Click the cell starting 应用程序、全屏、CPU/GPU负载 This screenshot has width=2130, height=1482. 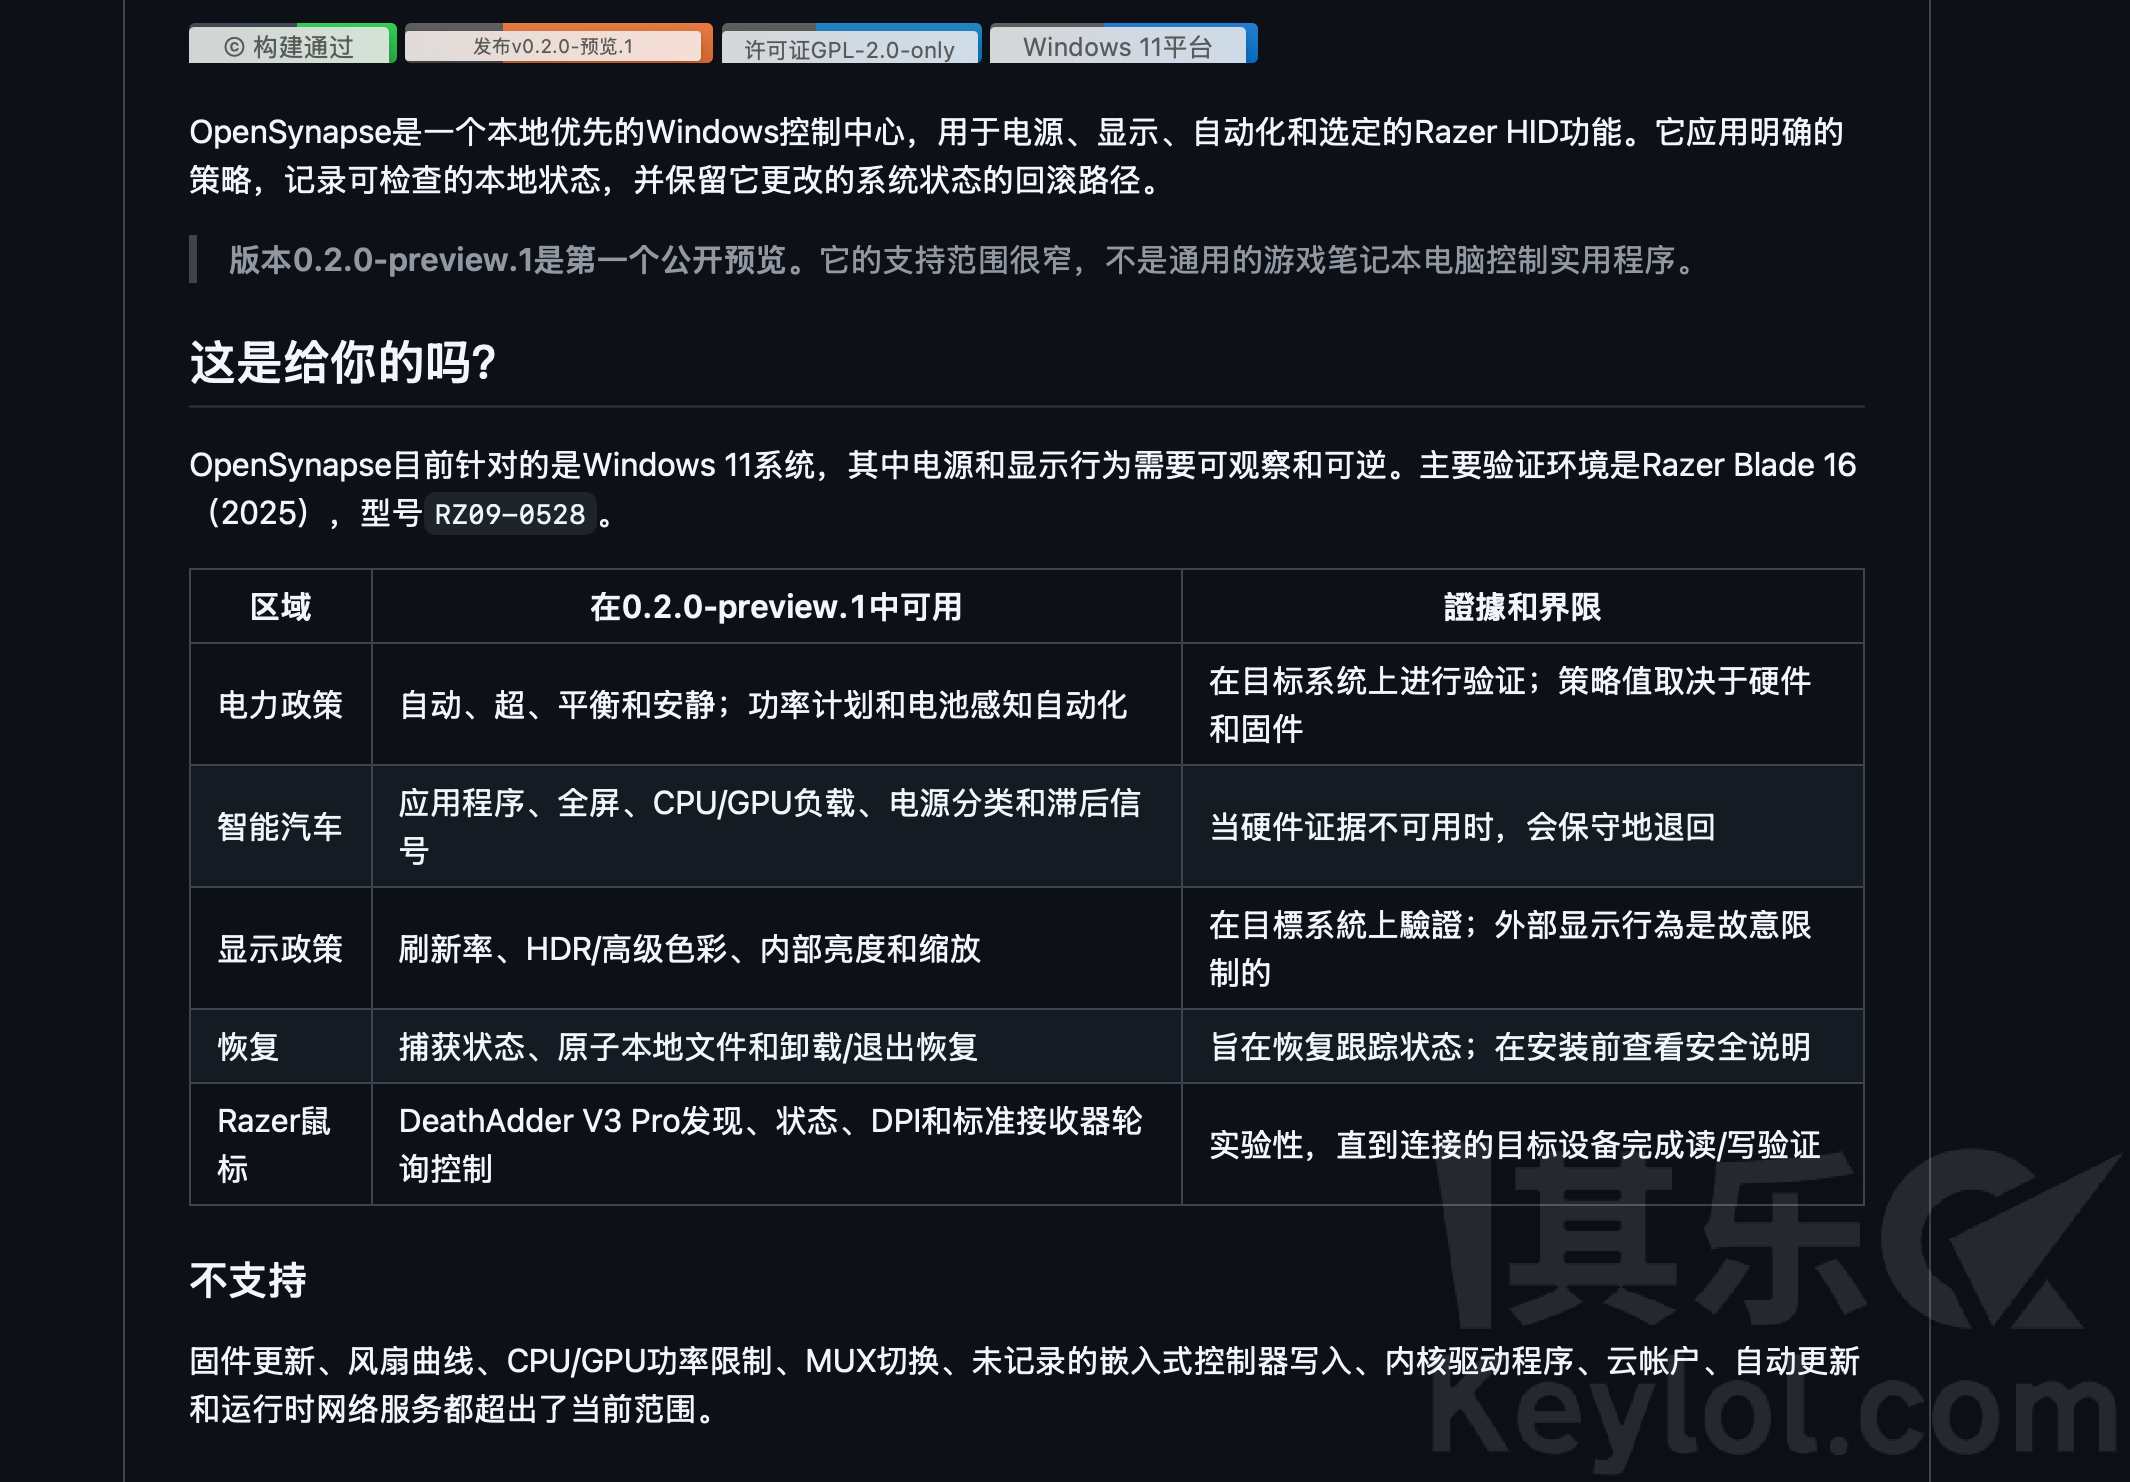pyautogui.click(x=776, y=827)
